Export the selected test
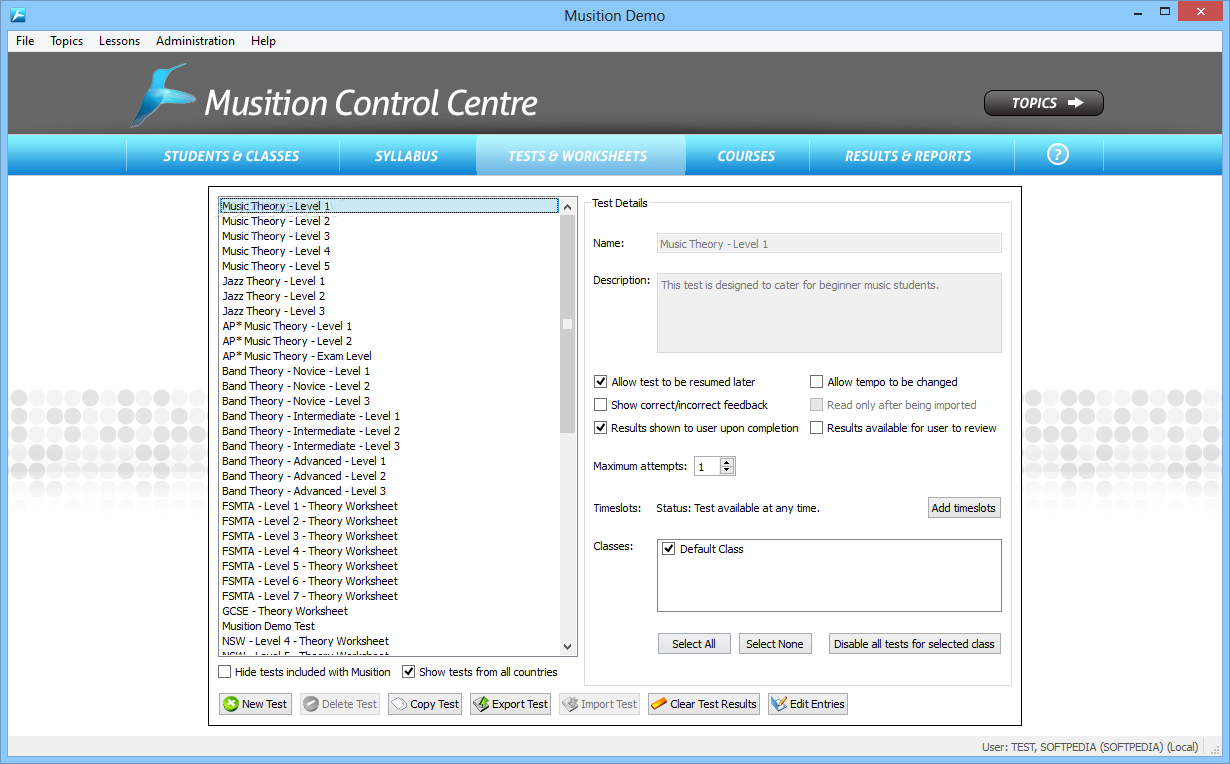 point(510,704)
